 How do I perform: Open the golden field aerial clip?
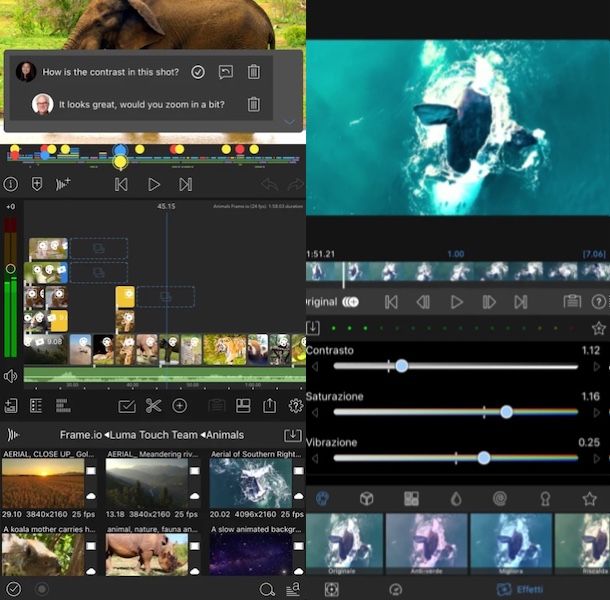click(43, 483)
